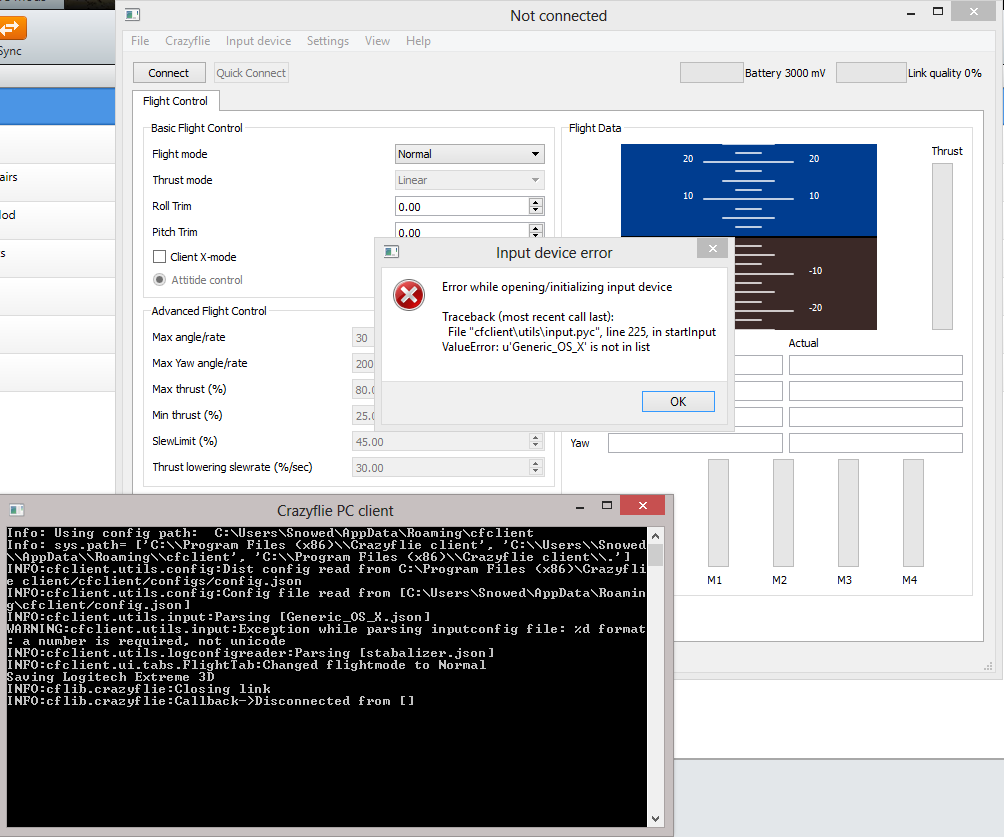Screen dimensions: 1004x837
Task: Click the Yaw target field
Action: pos(695,443)
